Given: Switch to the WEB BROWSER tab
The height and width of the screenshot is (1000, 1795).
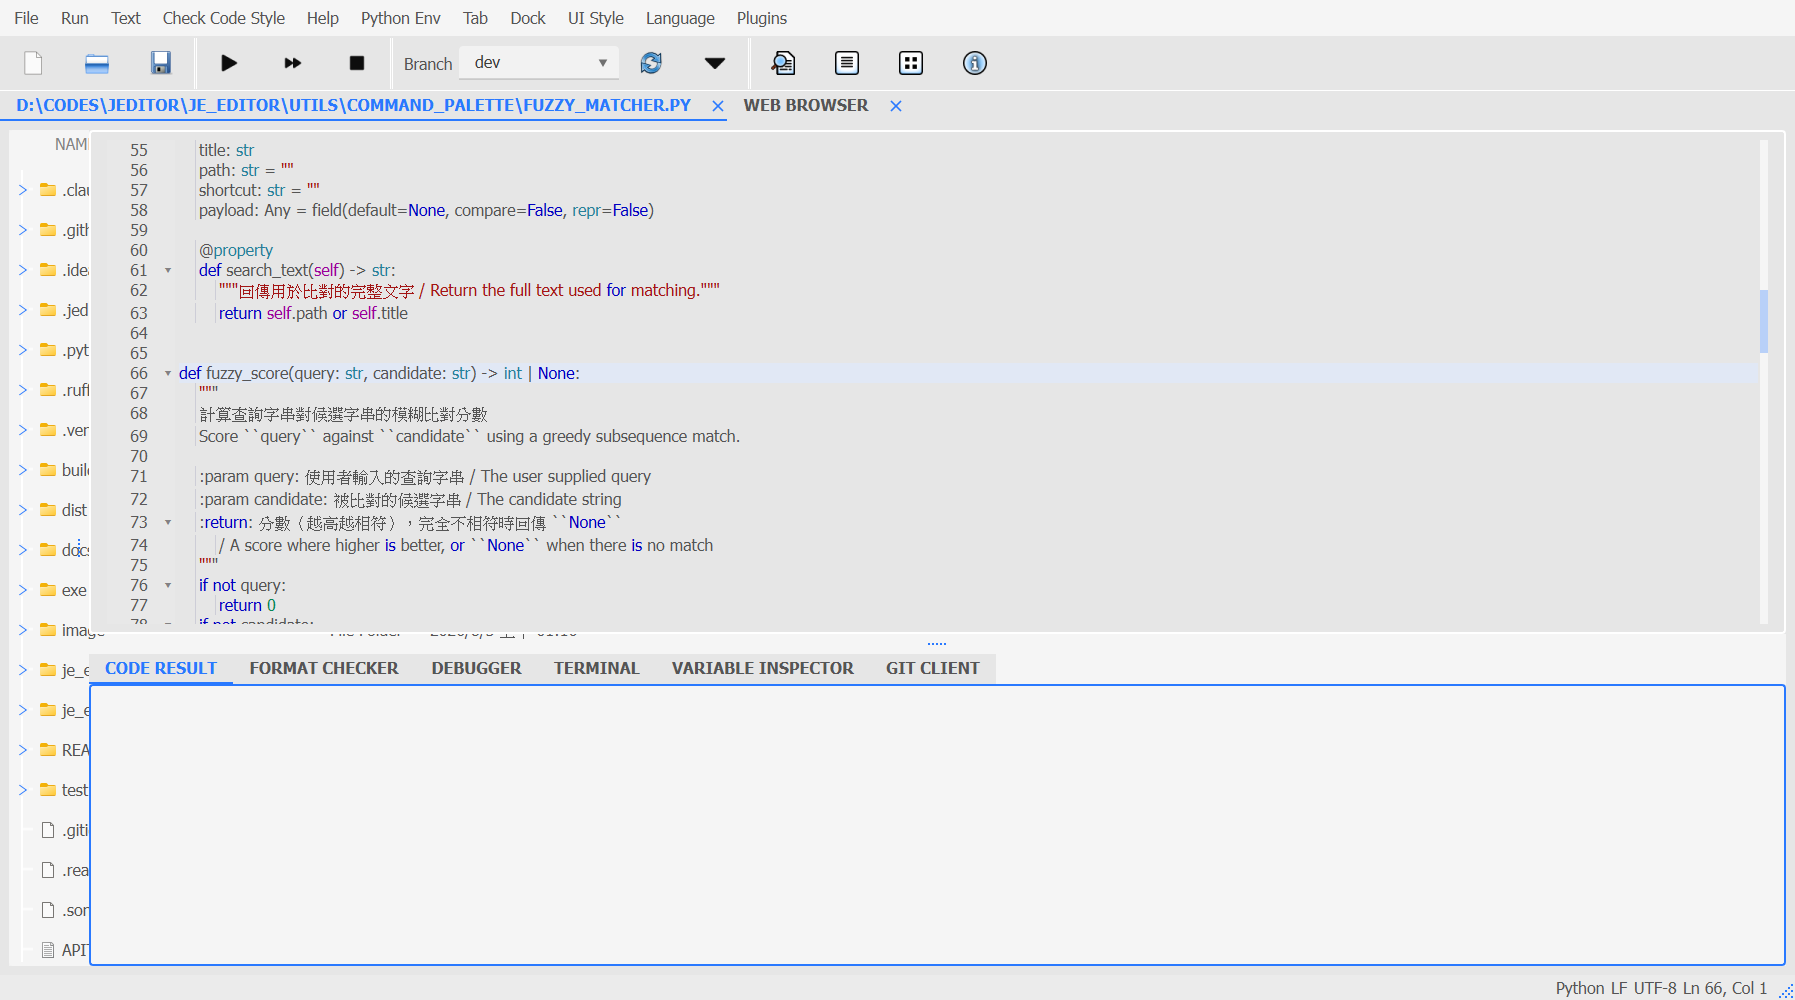Looking at the screenshot, I should (x=806, y=105).
